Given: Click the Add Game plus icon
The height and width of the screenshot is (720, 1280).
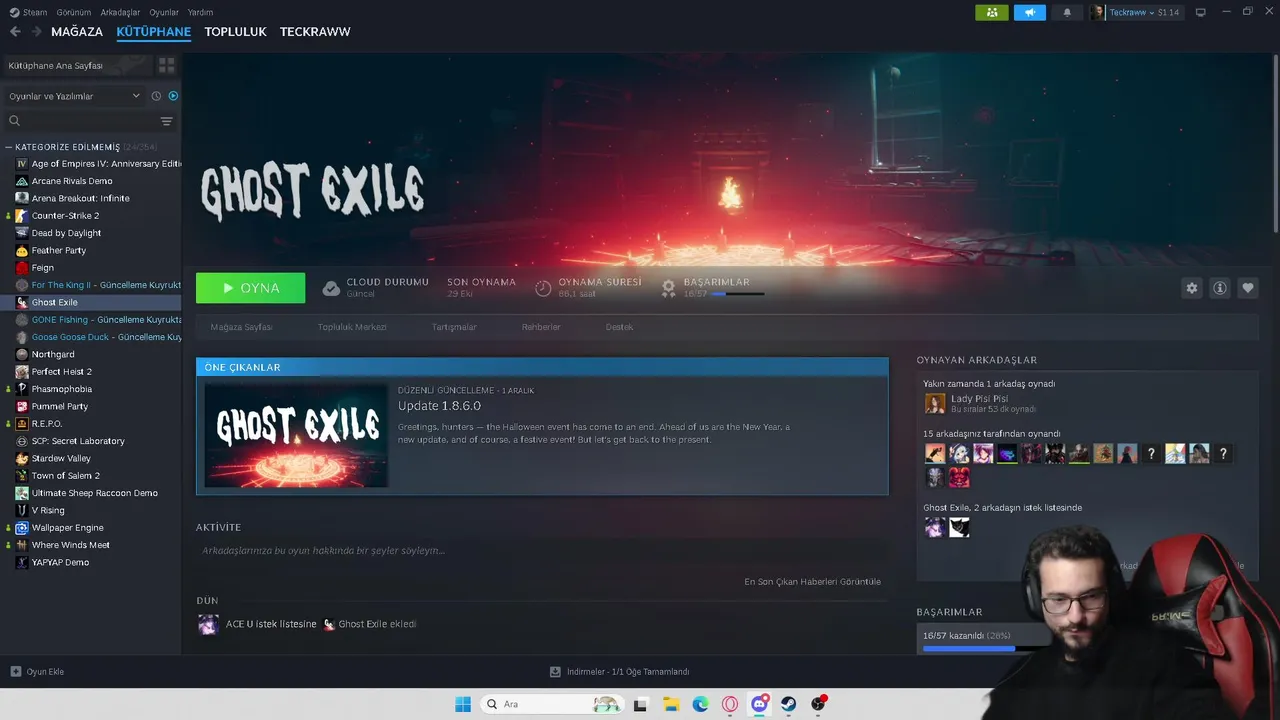Looking at the screenshot, I should click(16, 672).
